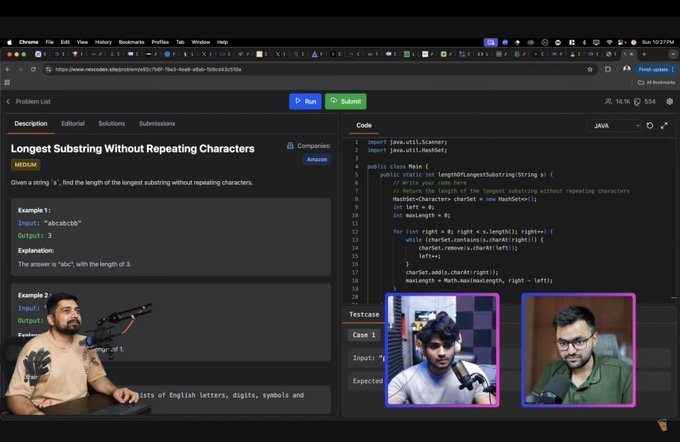This screenshot has width=680, height=442.
Task: Click the purple triangle tab icon
Action: 314,54
